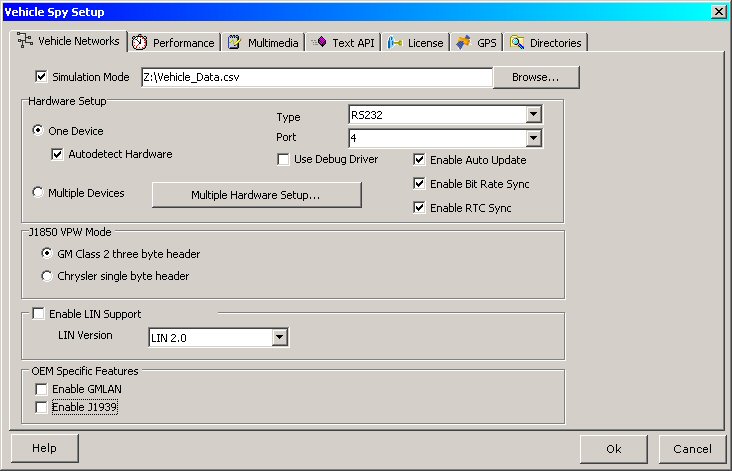Click the Text API tab icon
This screenshot has width=732, height=471.
click(318, 43)
